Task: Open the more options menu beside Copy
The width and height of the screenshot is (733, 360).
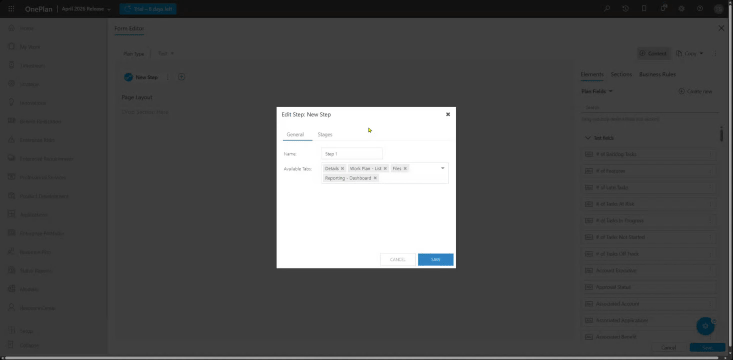Action: click(715, 54)
